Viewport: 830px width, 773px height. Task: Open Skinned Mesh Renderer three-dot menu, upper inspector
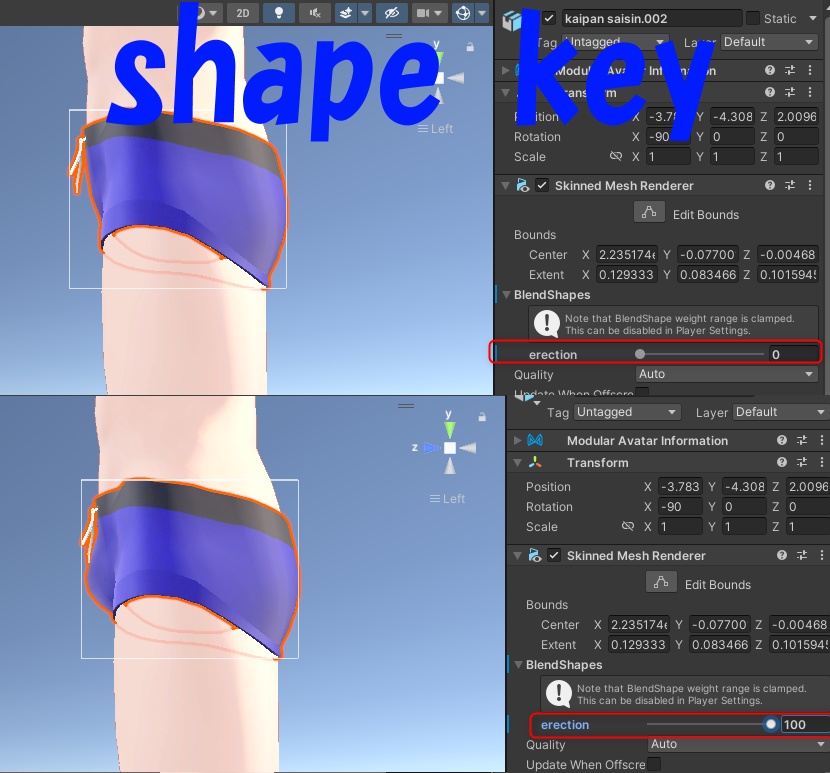[x=810, y=185]
